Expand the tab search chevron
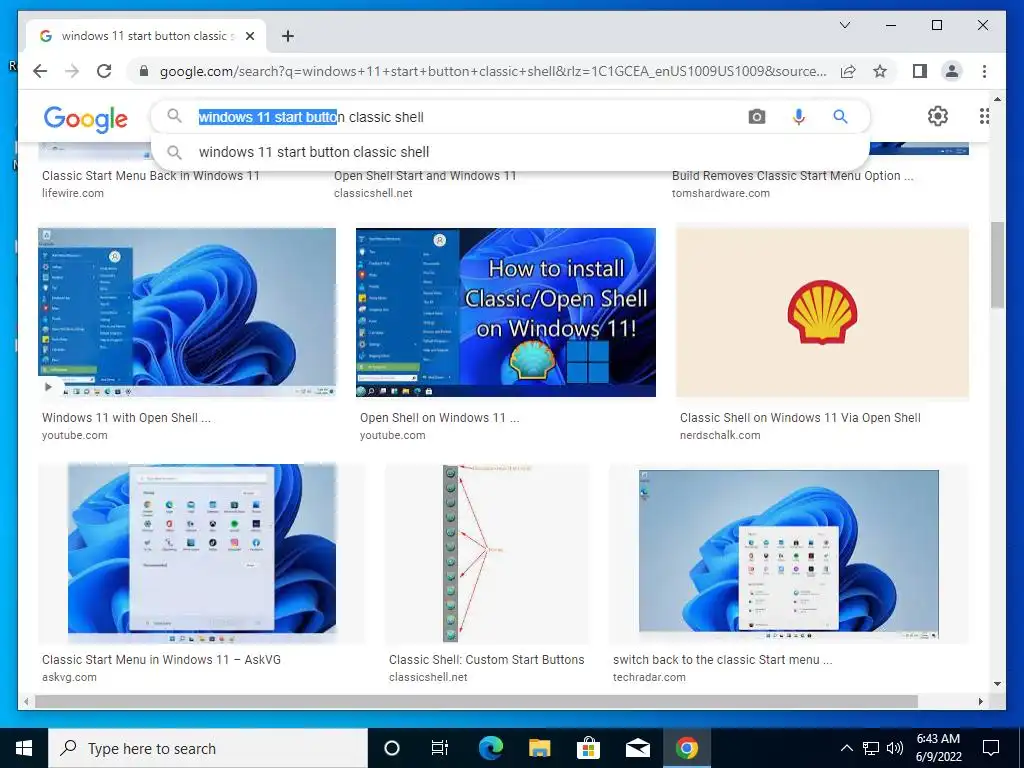 pos(844,25)
